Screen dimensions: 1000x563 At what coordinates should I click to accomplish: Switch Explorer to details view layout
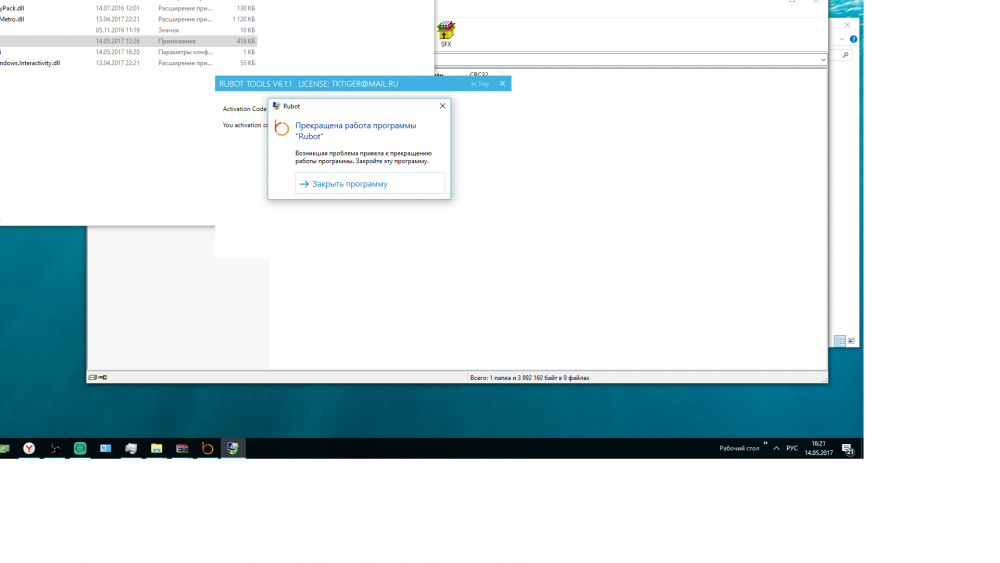click(x=840, y=341)
